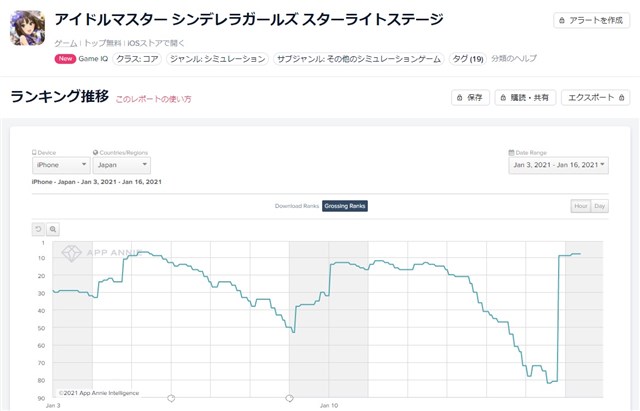Expand the Jan 3 – Jan 16 date range

pos(558,165)
